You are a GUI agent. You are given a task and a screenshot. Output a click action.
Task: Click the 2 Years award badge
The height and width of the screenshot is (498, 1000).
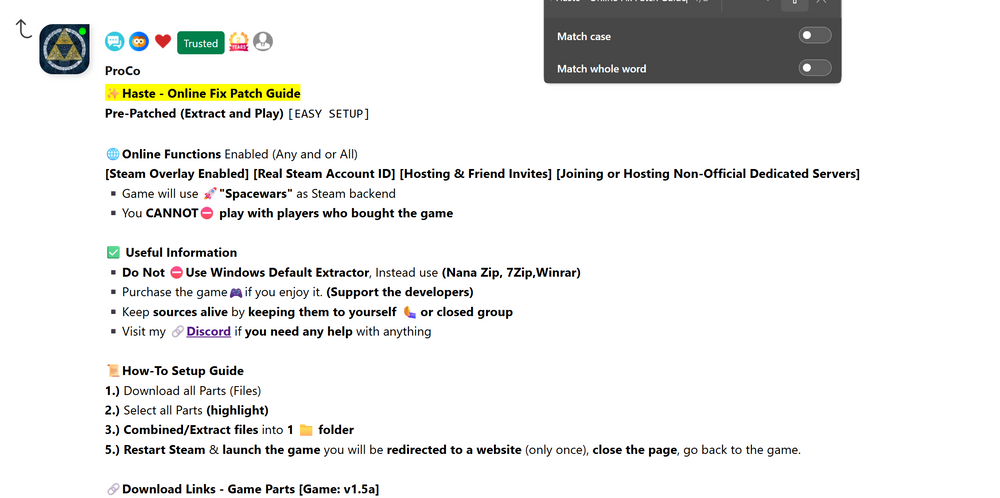click(239, 42)
